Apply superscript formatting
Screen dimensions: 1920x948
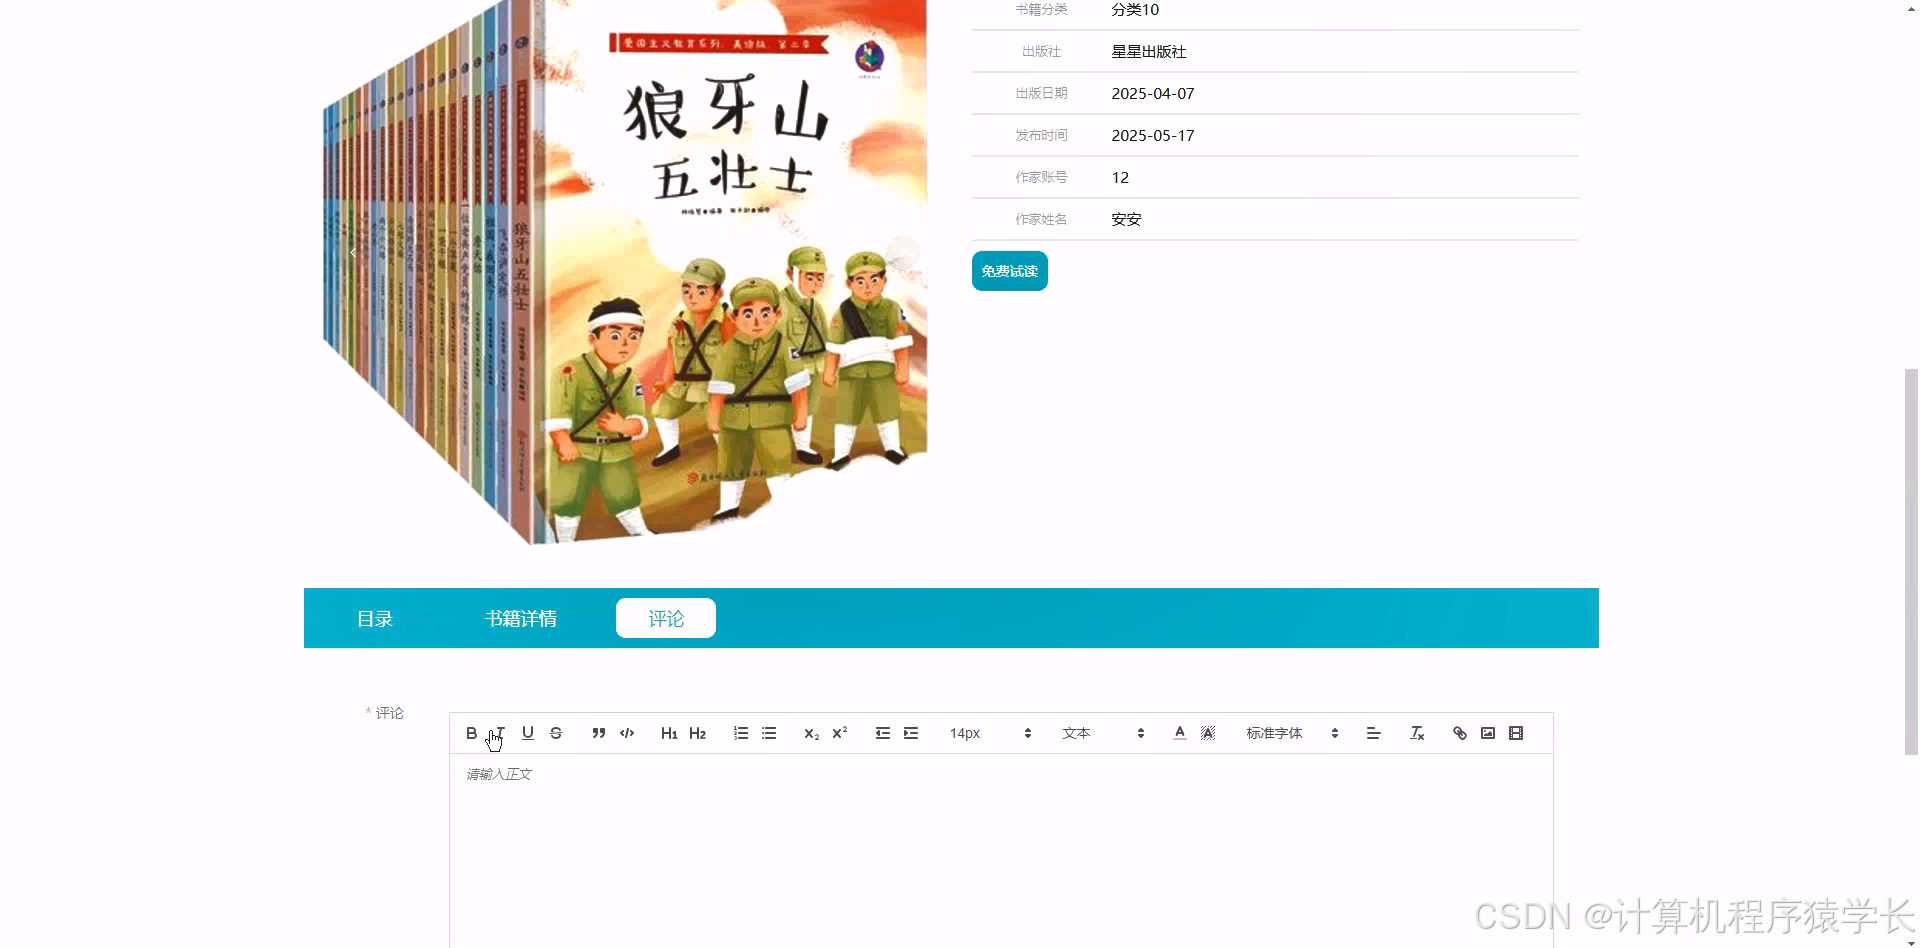coord(839,733)
